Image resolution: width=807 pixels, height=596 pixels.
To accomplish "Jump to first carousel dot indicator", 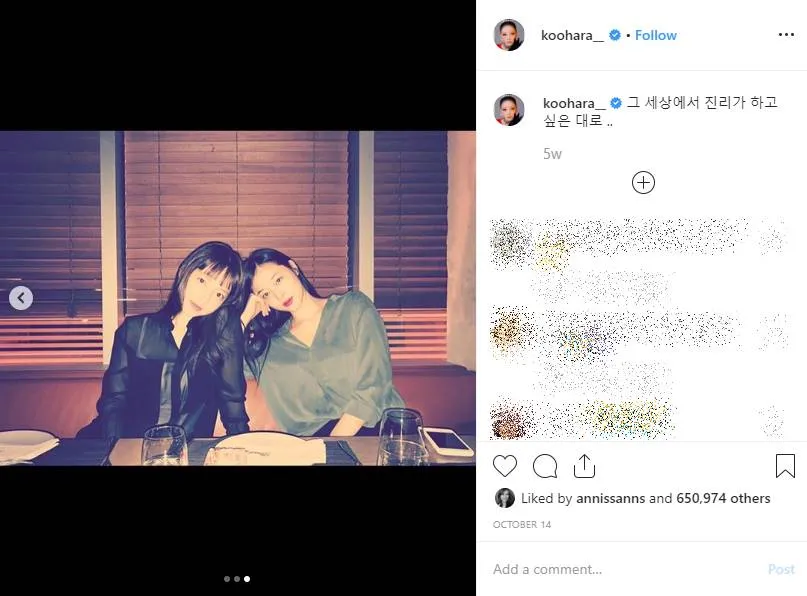I will coord(227,579).
